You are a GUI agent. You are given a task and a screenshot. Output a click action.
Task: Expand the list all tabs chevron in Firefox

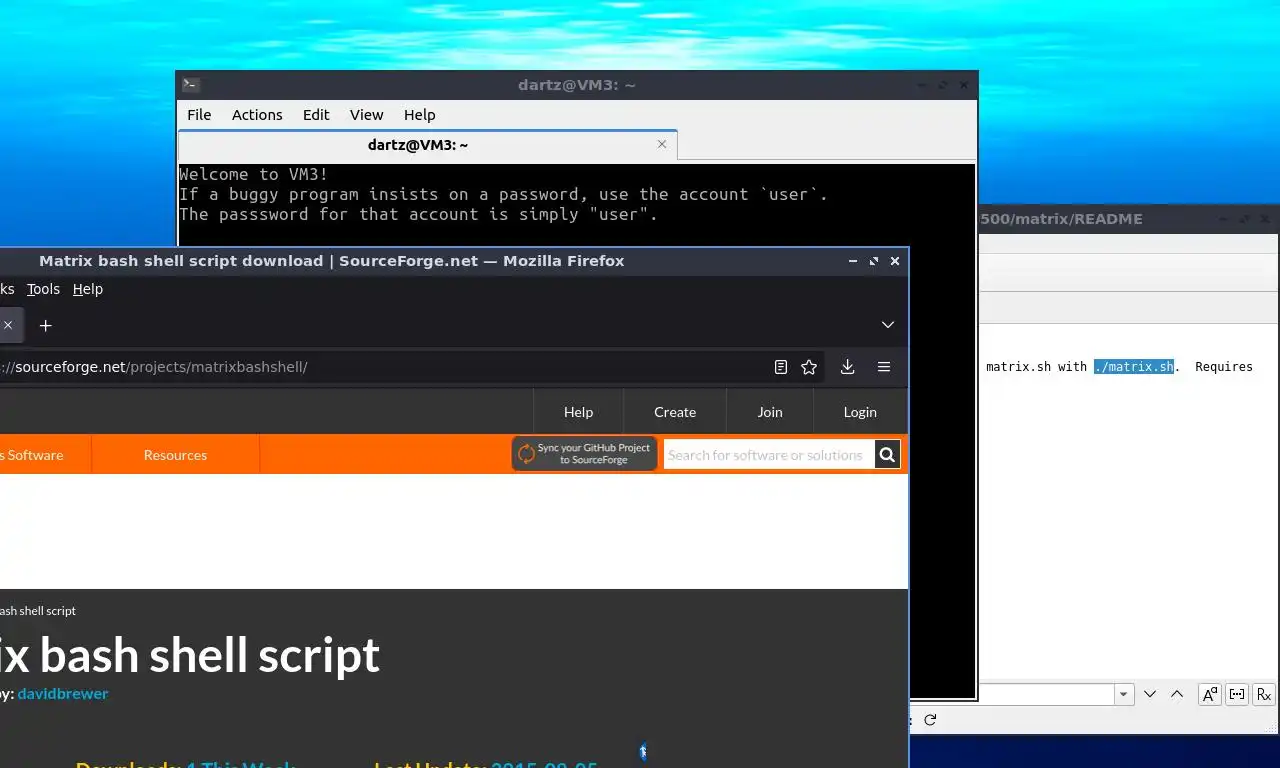887,325
